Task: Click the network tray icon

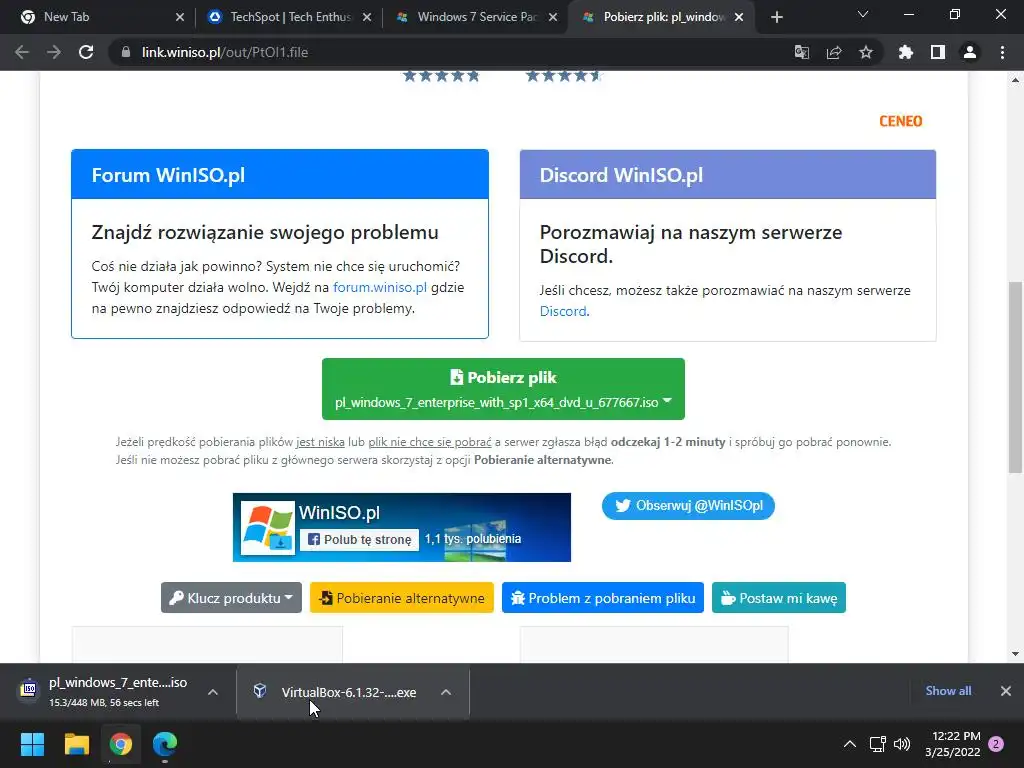Action: pyautogui.click(x=878, y=744)
